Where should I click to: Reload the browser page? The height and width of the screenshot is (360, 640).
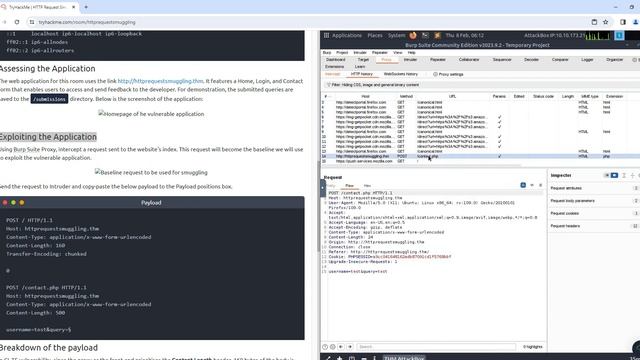17,22
